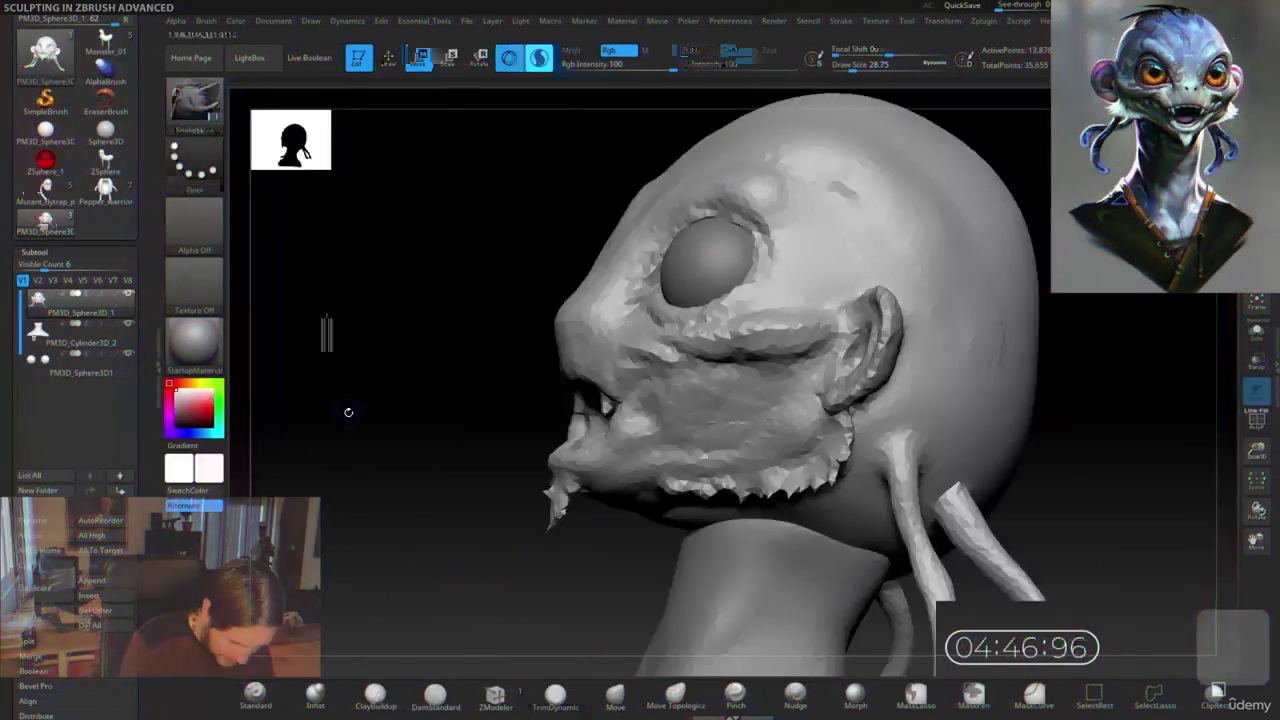Select the Scale gizmo icon
Image resolution: width=1280 pixels, height=720 pixels.
click(450, 58)
